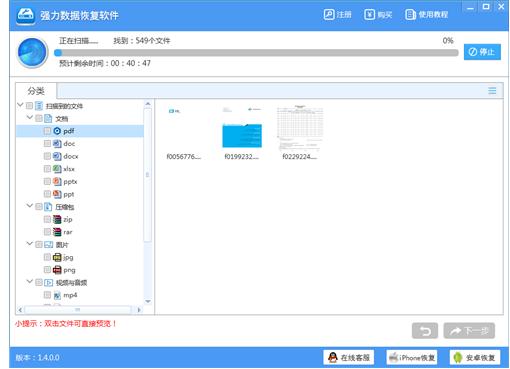510x369 pixels.
Task: Open the f0056776 pdf thumbnail
Action: tap(184, 133)
